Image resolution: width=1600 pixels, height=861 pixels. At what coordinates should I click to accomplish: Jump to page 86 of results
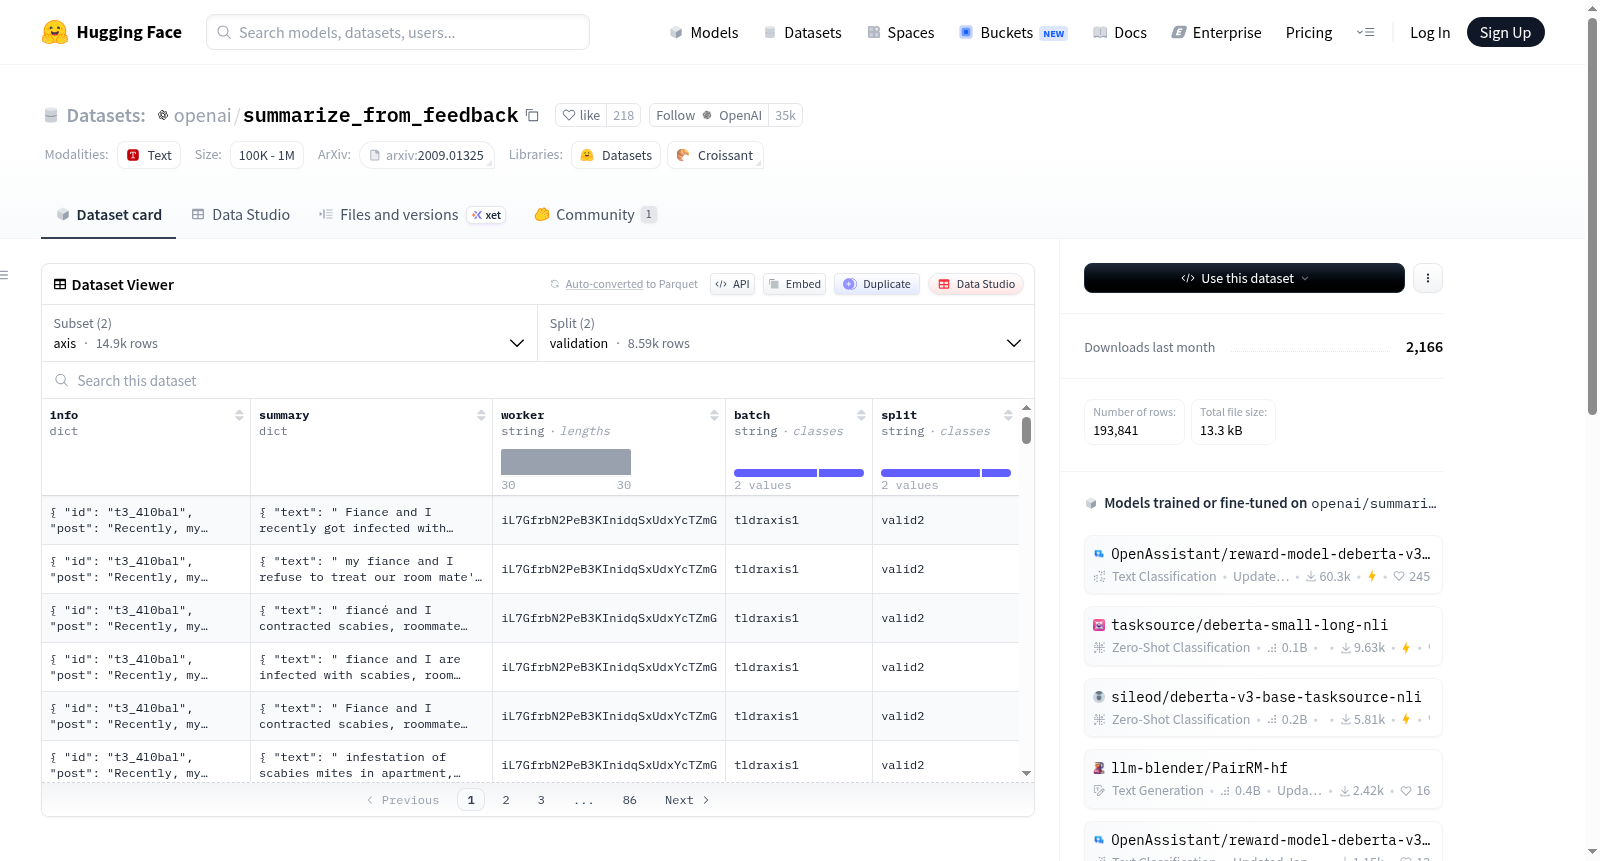tap(630, 800)
